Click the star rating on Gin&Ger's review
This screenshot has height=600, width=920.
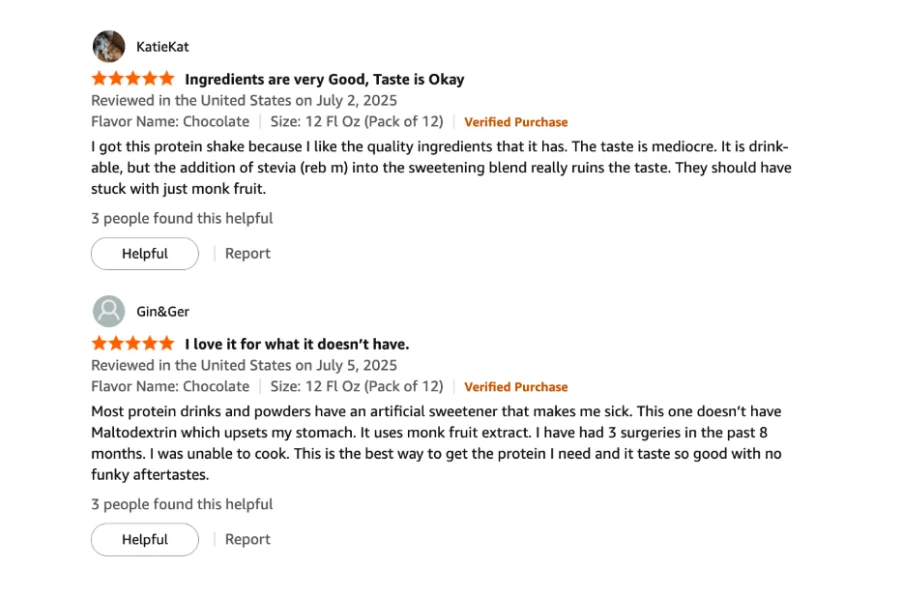131,342
